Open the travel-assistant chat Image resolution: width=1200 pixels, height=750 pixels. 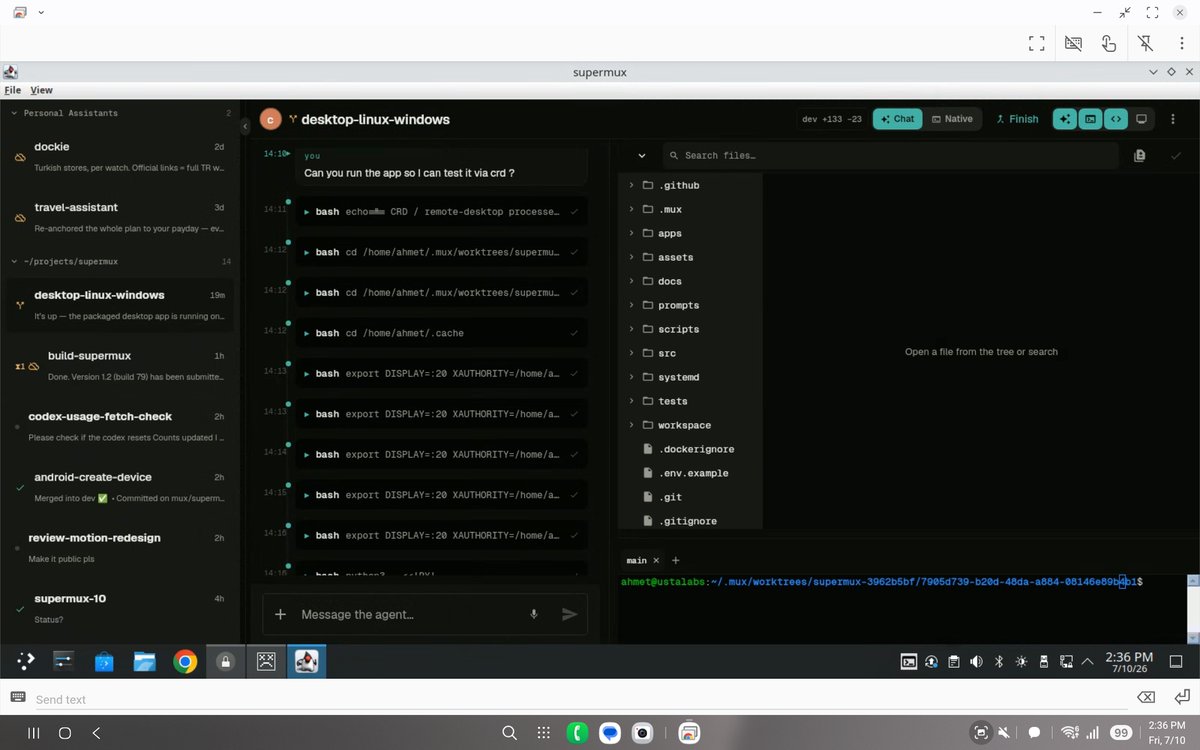[120, 217]
